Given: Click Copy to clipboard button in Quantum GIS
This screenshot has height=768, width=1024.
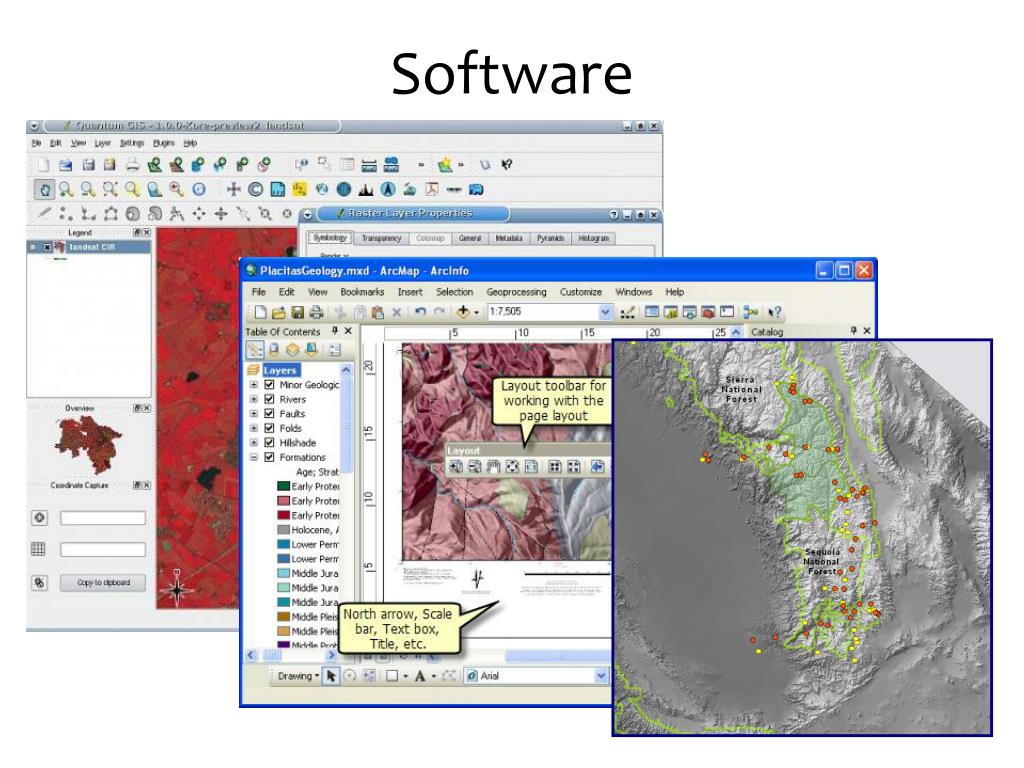Looking at the screenshot, I should [x=103, y=583].
